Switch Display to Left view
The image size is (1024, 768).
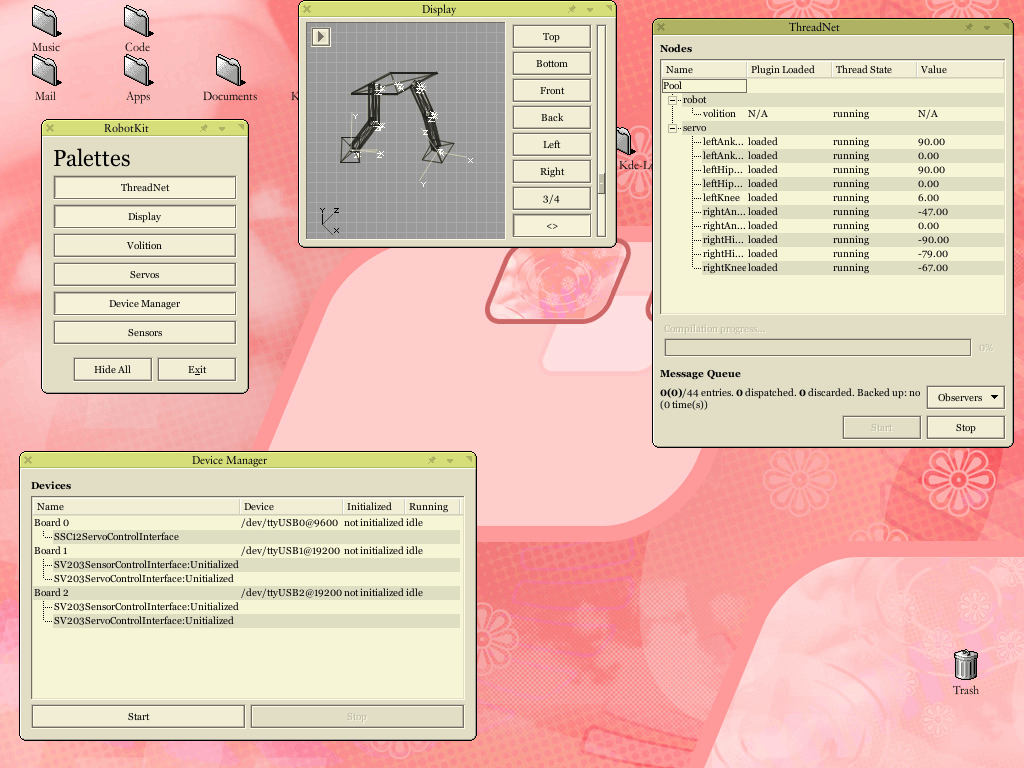pyautogui.click(x=552, y=144)
